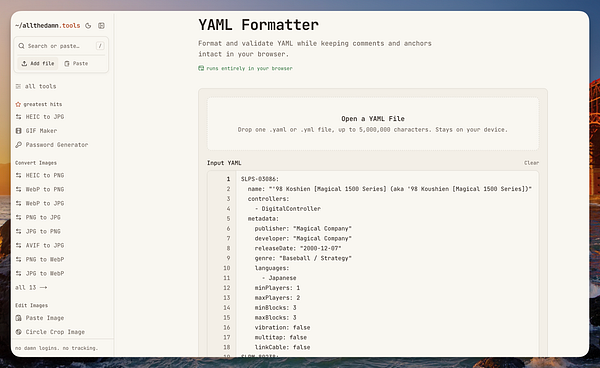The height and width of the screenshot is (368, 600).
Task: Click the publisher "Magical Company" line
Action: [x=303, y=229]
